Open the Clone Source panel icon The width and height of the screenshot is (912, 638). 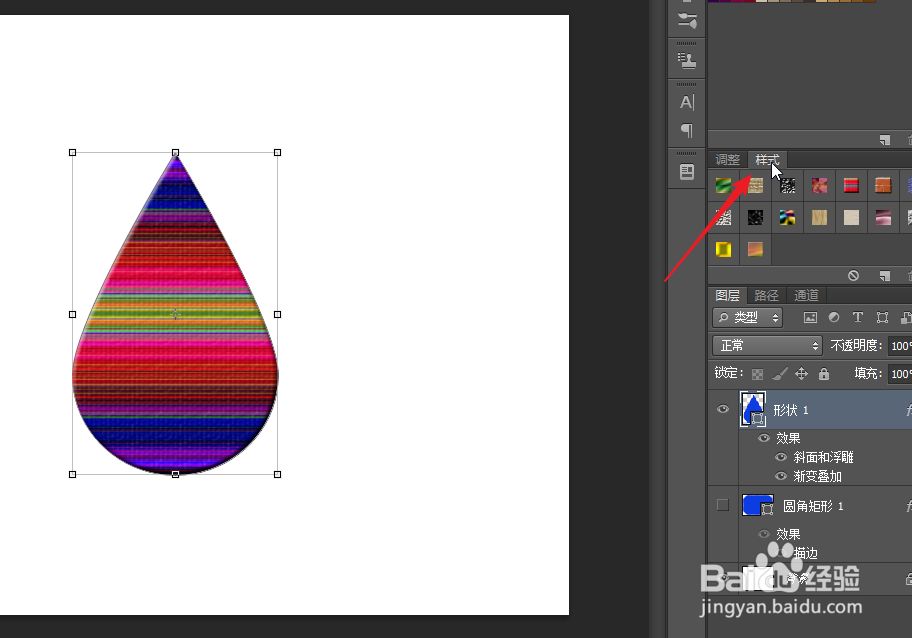click(687, 60)
